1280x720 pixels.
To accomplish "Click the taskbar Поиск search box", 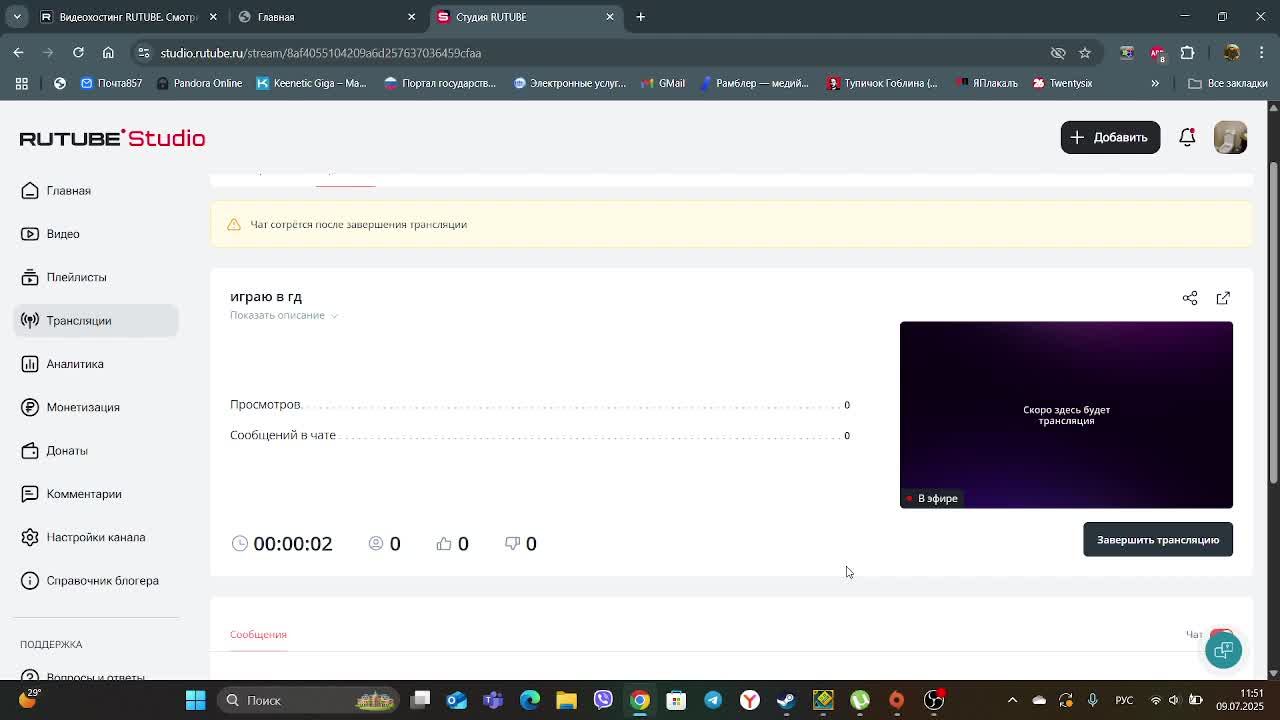I will tap(309, 700).
